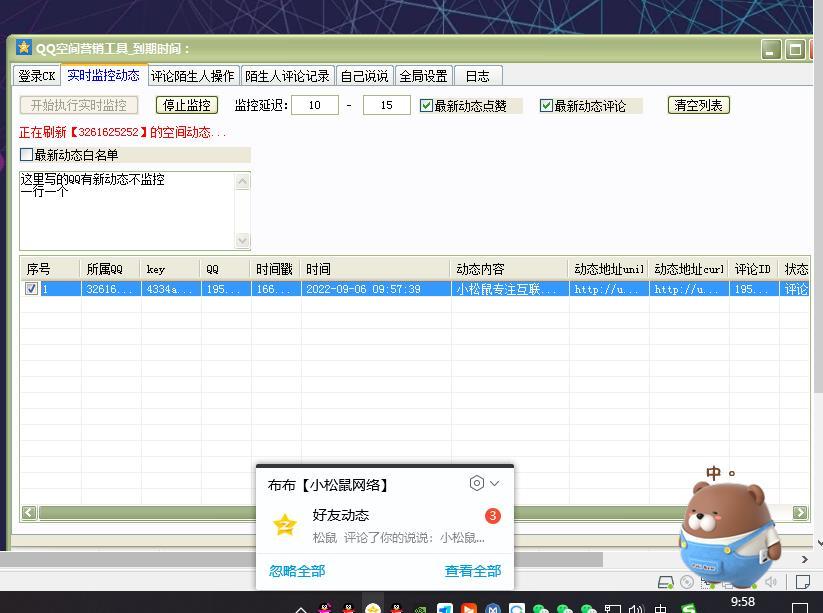The image size is (823, 613).
Task: Open the green Sogou S tray icon
Action: tap(689, 608)
